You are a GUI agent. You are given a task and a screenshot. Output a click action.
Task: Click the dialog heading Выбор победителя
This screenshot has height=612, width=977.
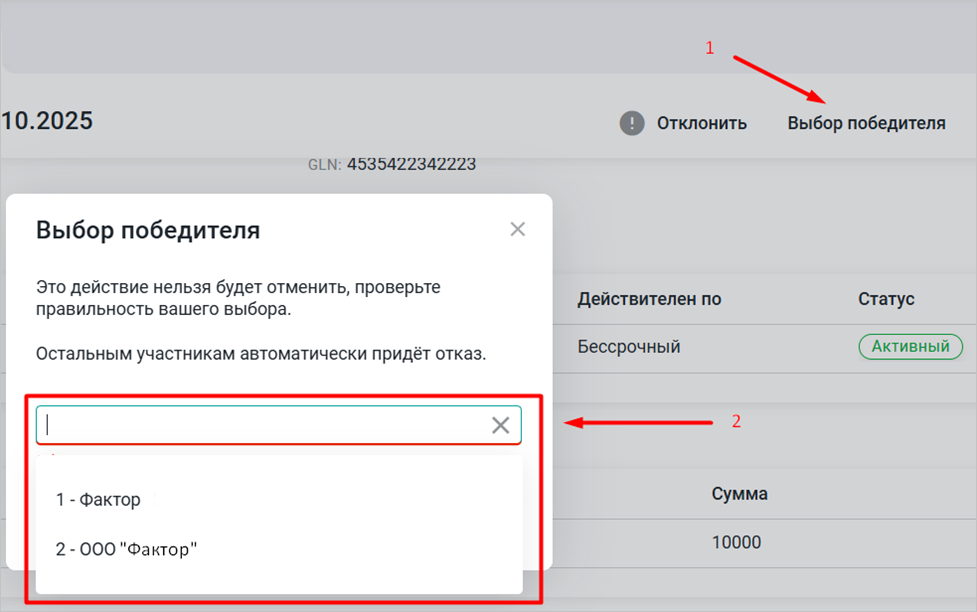point(148,230)
